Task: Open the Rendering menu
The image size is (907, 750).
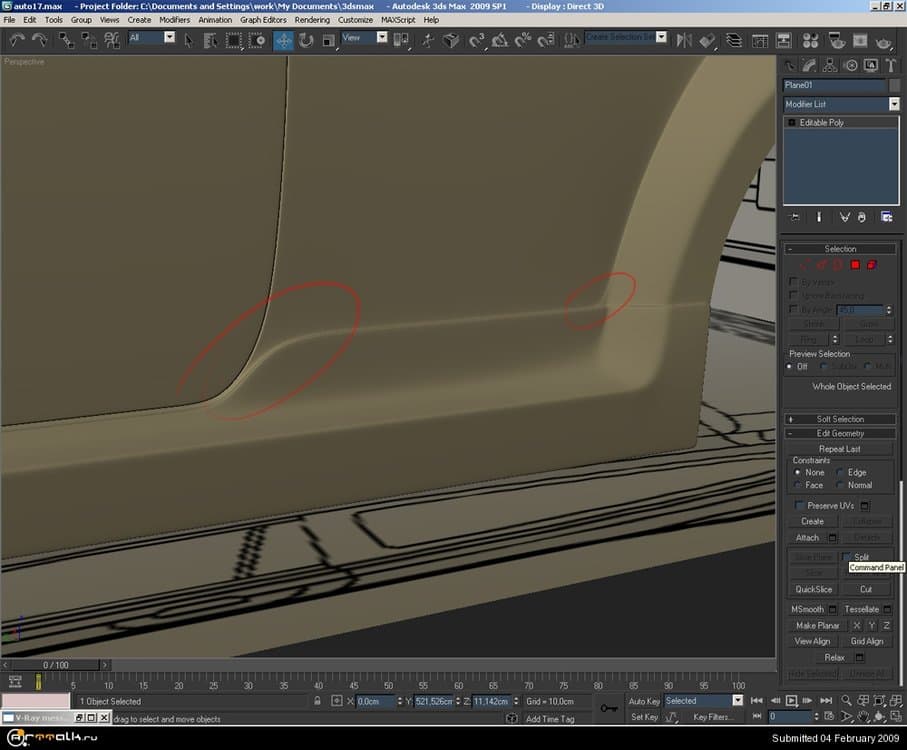Action: click(x=312, y=19)
